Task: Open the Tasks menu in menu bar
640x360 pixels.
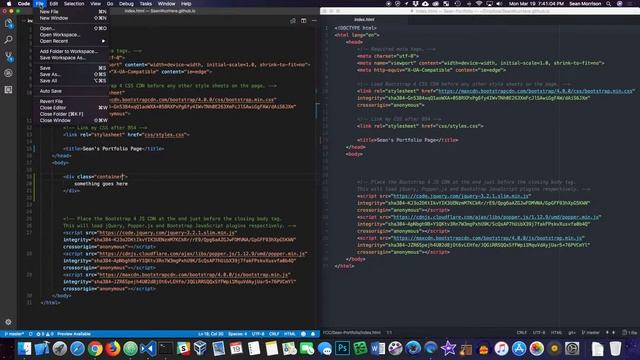Action: click(x=146, y=4)
